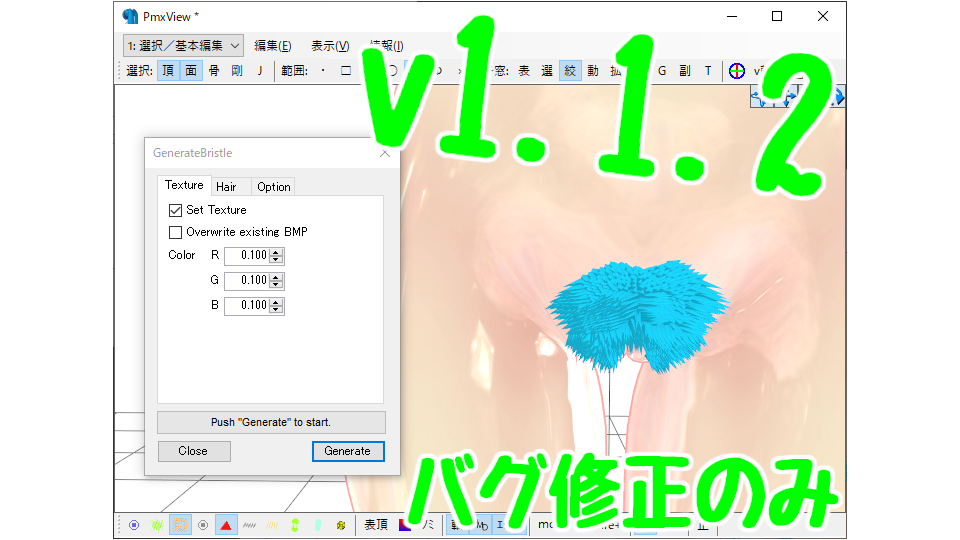This screenshot has width=960, height=540.
Task: Increase the B color value
Action: [276, 302]
